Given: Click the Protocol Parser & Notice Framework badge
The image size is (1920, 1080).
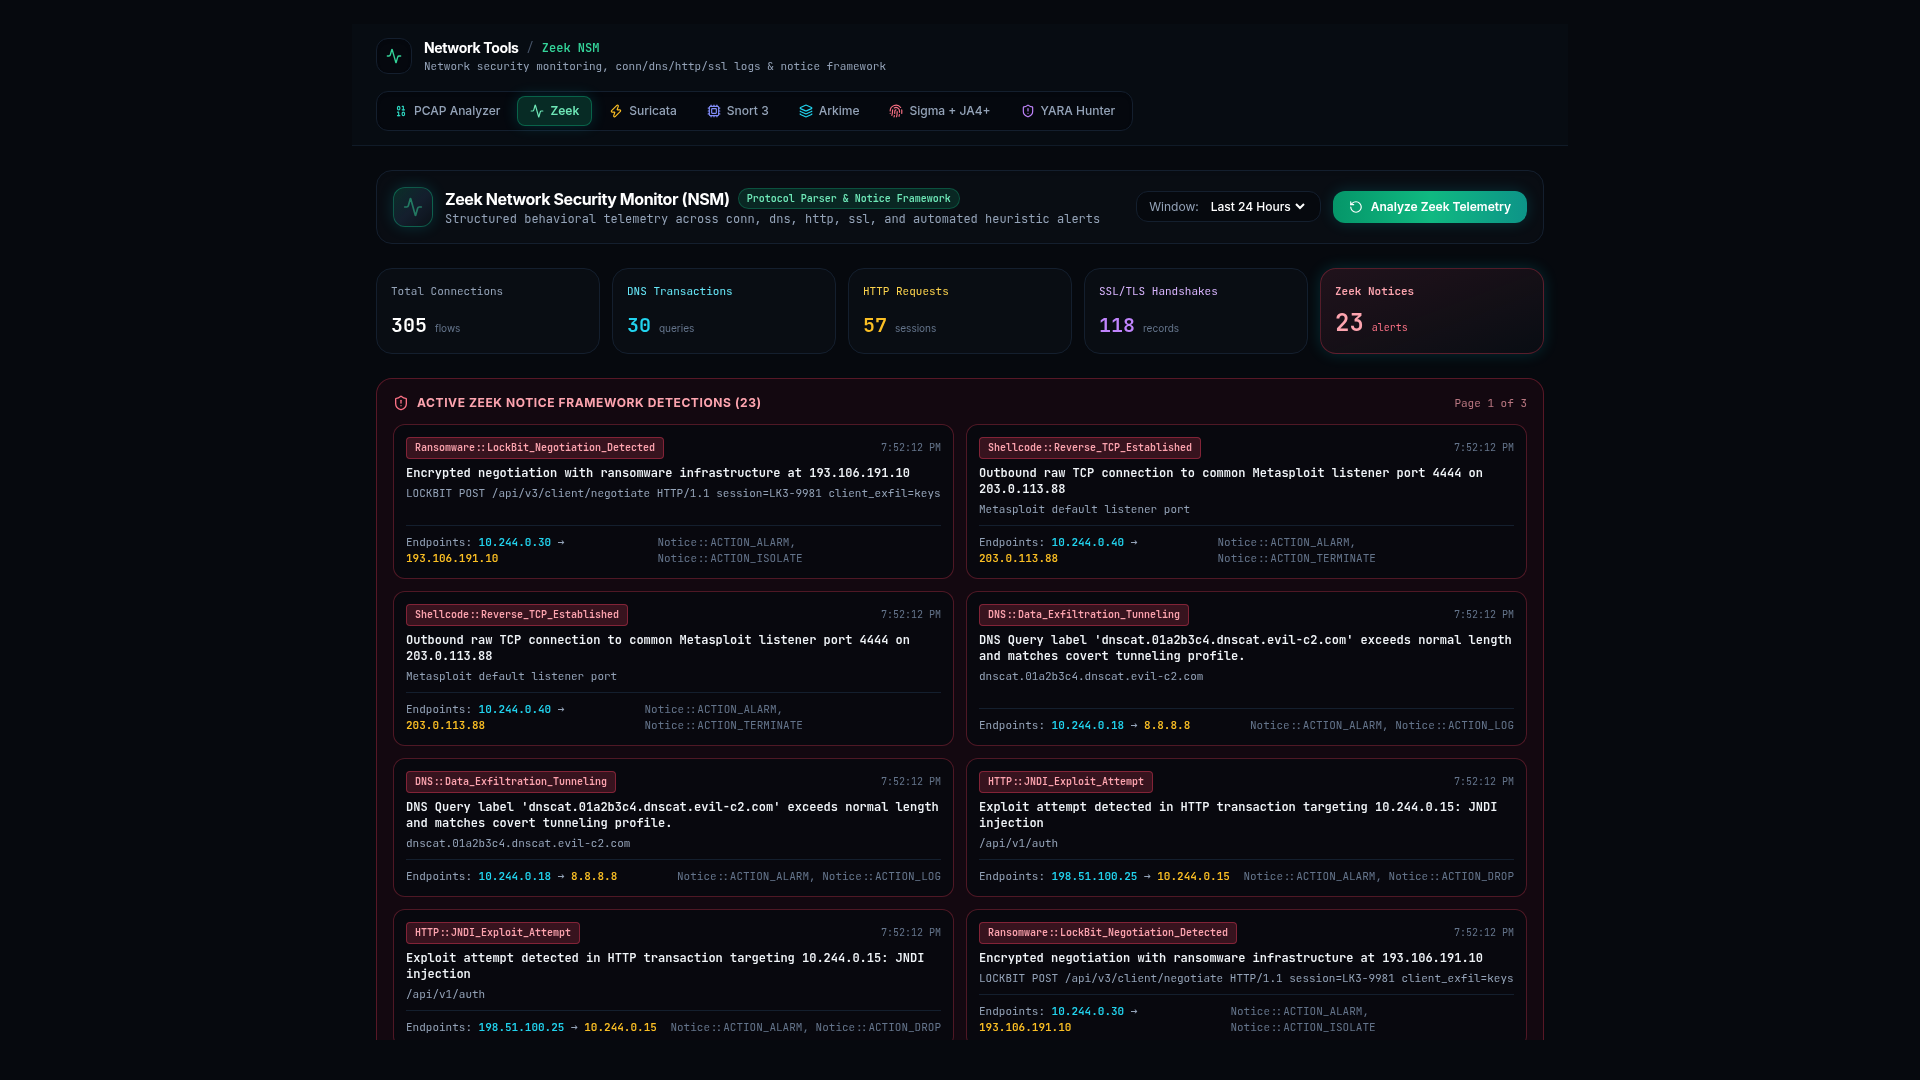Looking at the screenshot, I should pyautogui.click(x=849, y=199).
